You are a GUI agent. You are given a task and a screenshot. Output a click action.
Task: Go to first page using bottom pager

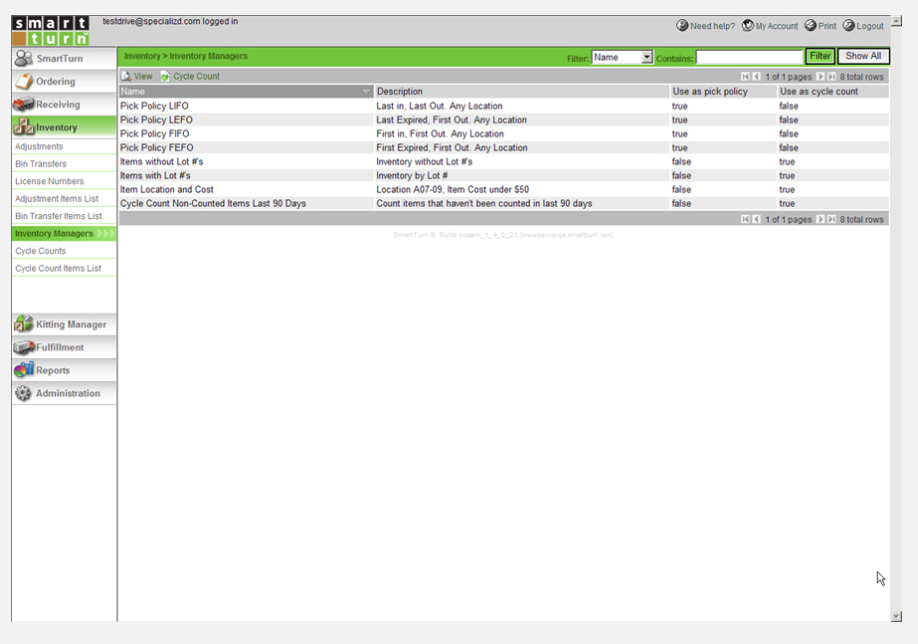click(x=745, y=219)
